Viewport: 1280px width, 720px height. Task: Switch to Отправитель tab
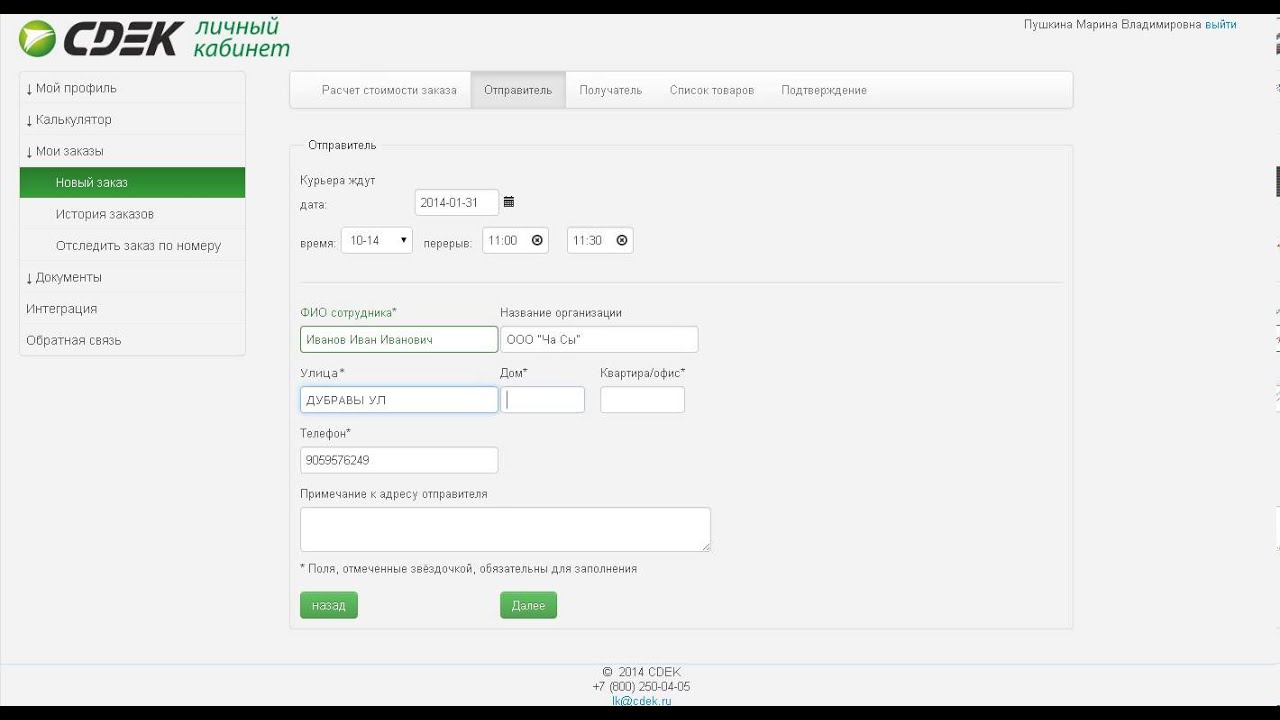pyautogui.click(x=518, y=90)
